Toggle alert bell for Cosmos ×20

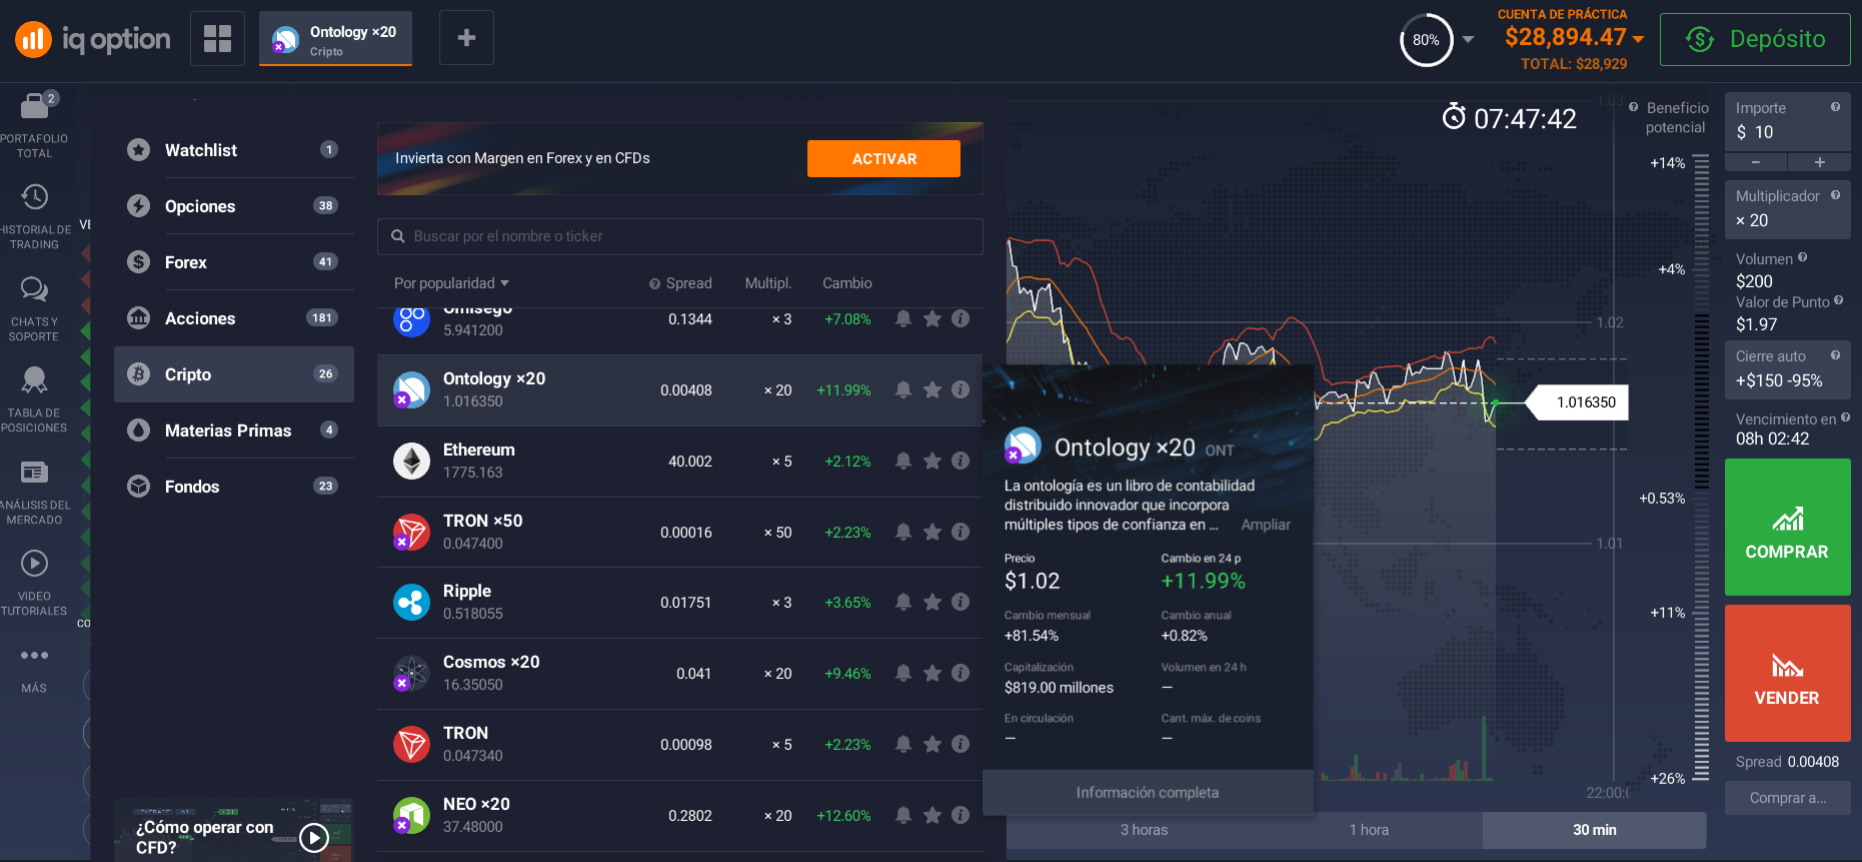(x=903, y=673)
